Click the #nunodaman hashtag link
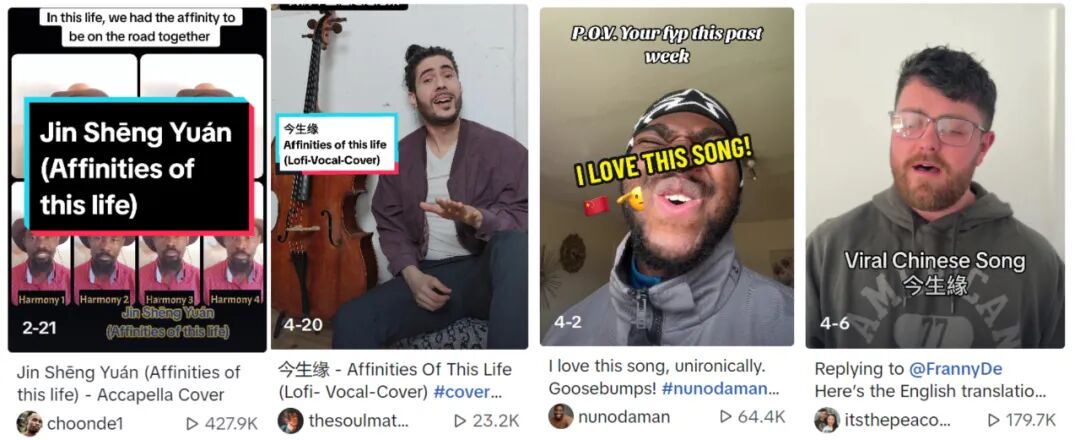 [715, 388]
